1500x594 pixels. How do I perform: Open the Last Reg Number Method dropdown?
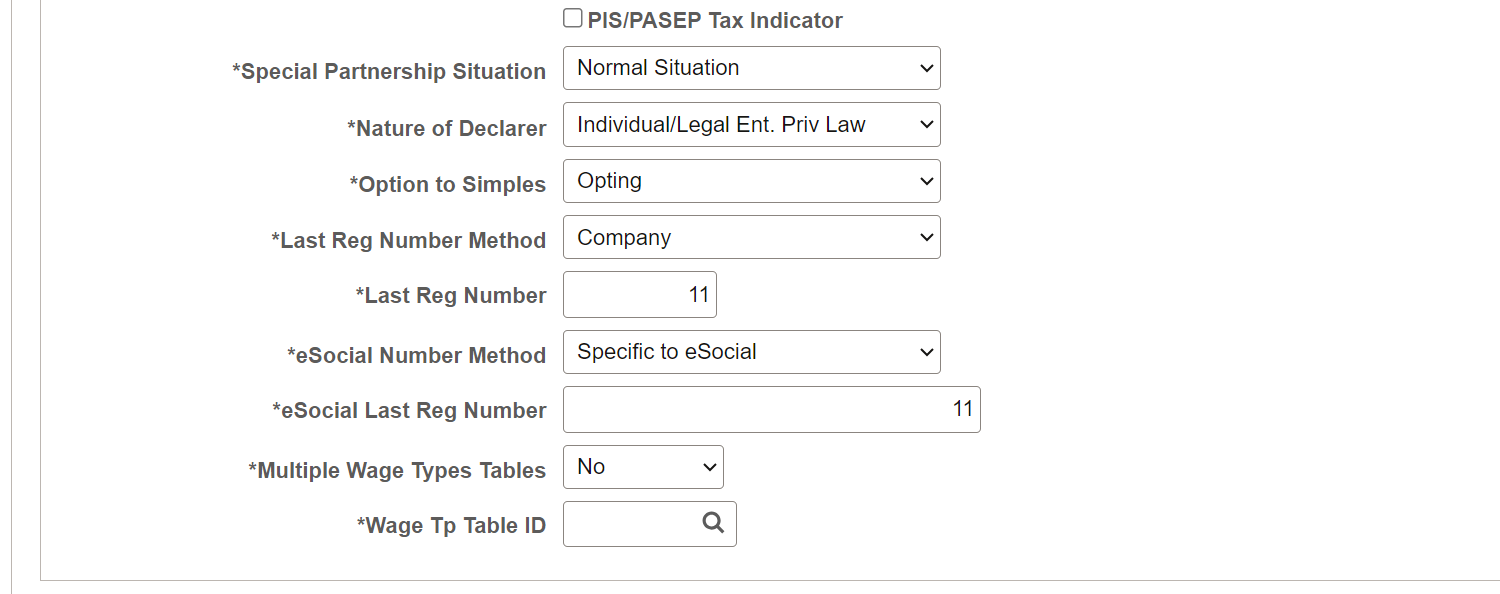(751, 238)
